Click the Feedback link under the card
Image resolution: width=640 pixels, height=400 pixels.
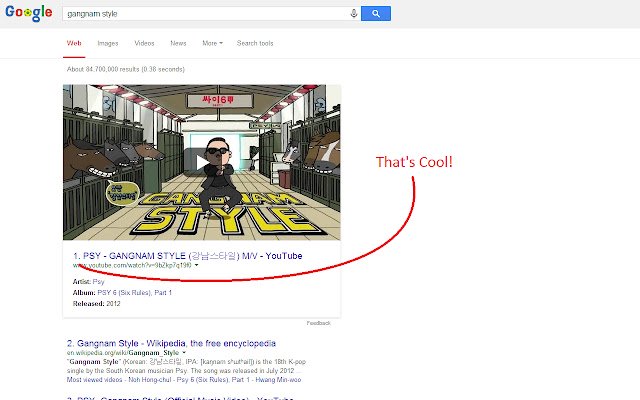(318, 323)
